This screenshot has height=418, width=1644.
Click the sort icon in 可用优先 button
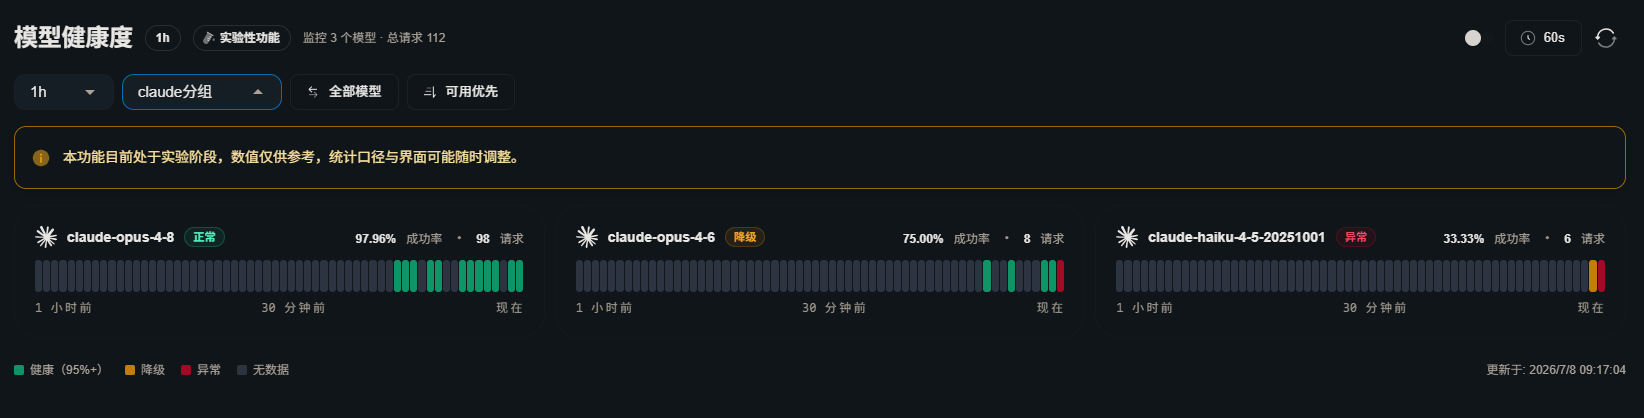tap(430, 92)
